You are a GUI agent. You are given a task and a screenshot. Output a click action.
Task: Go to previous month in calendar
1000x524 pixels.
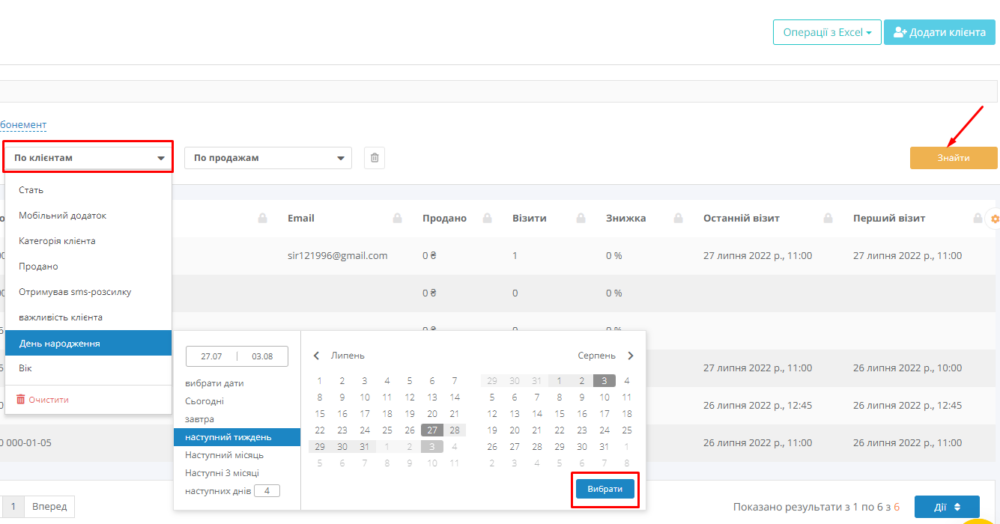click(x=317, y=355)
